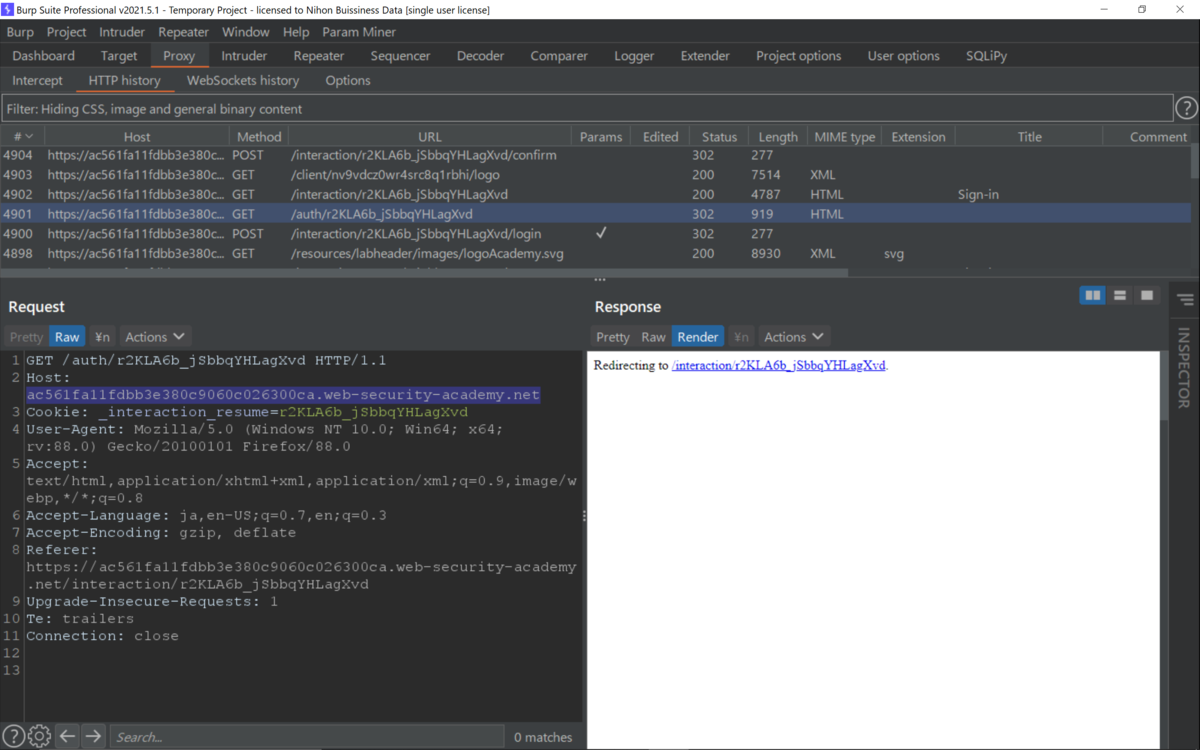Toggle \n newline display in Response pane

click(740, 337)
